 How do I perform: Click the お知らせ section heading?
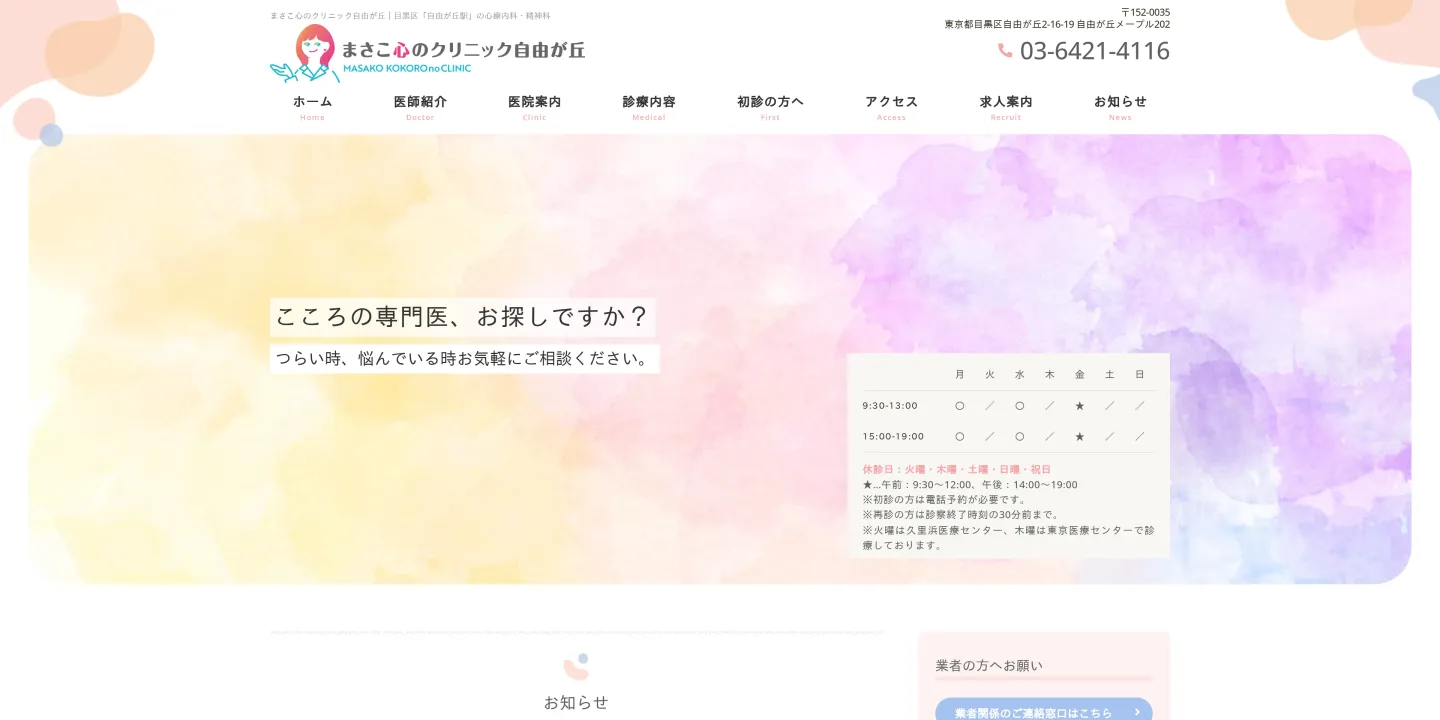click(x=576, y=702)
